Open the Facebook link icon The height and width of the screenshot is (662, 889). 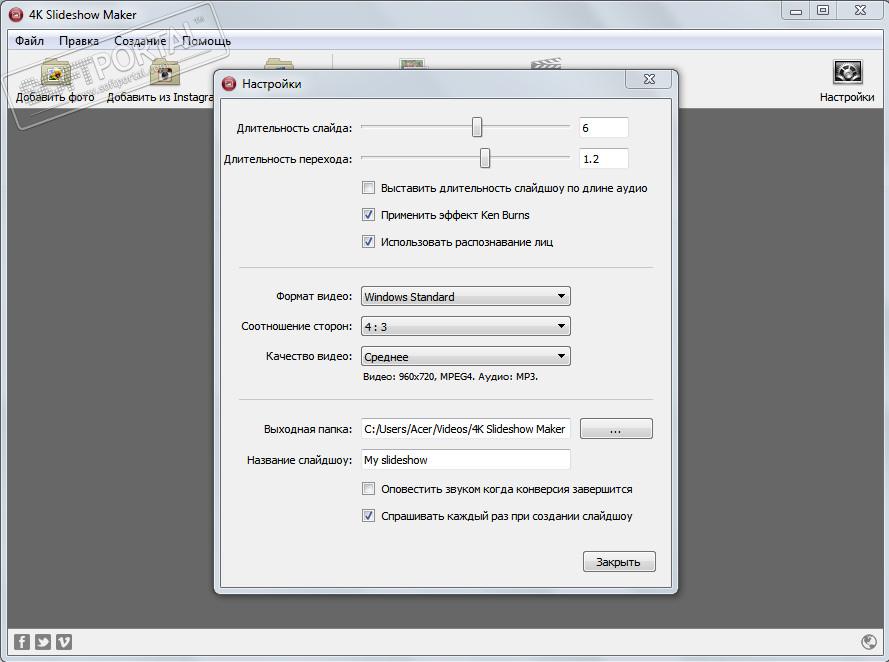22,642
